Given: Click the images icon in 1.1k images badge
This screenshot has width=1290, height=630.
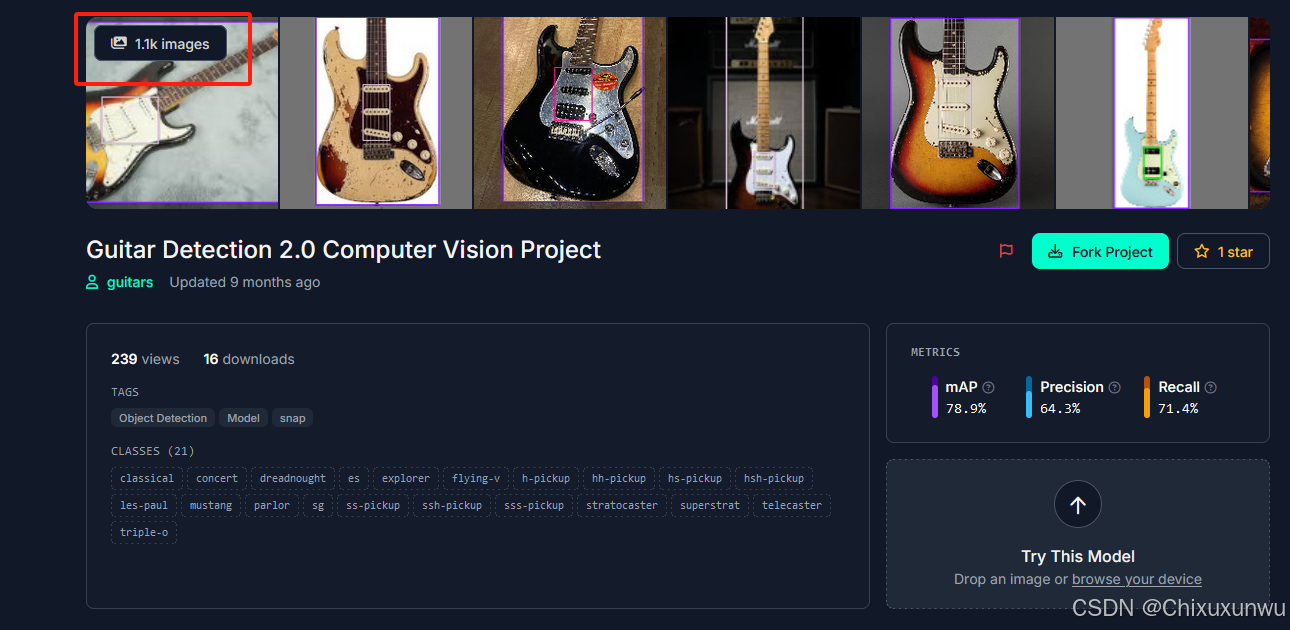Looking at the screenshot, I should click(118, 43).
